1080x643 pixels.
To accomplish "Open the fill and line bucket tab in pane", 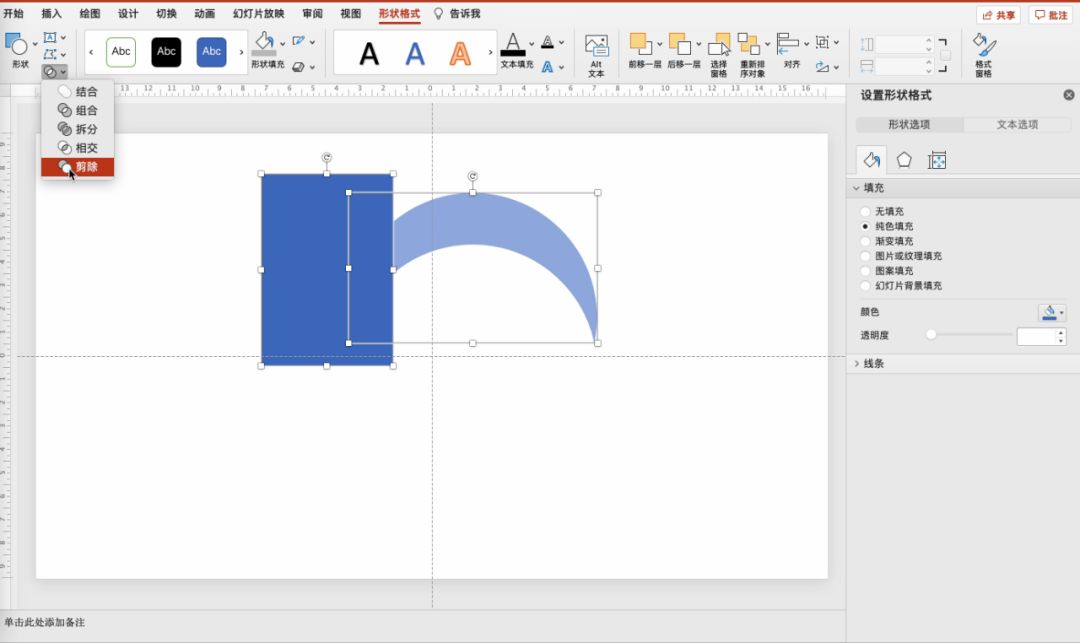I will [x=871, y=160].
